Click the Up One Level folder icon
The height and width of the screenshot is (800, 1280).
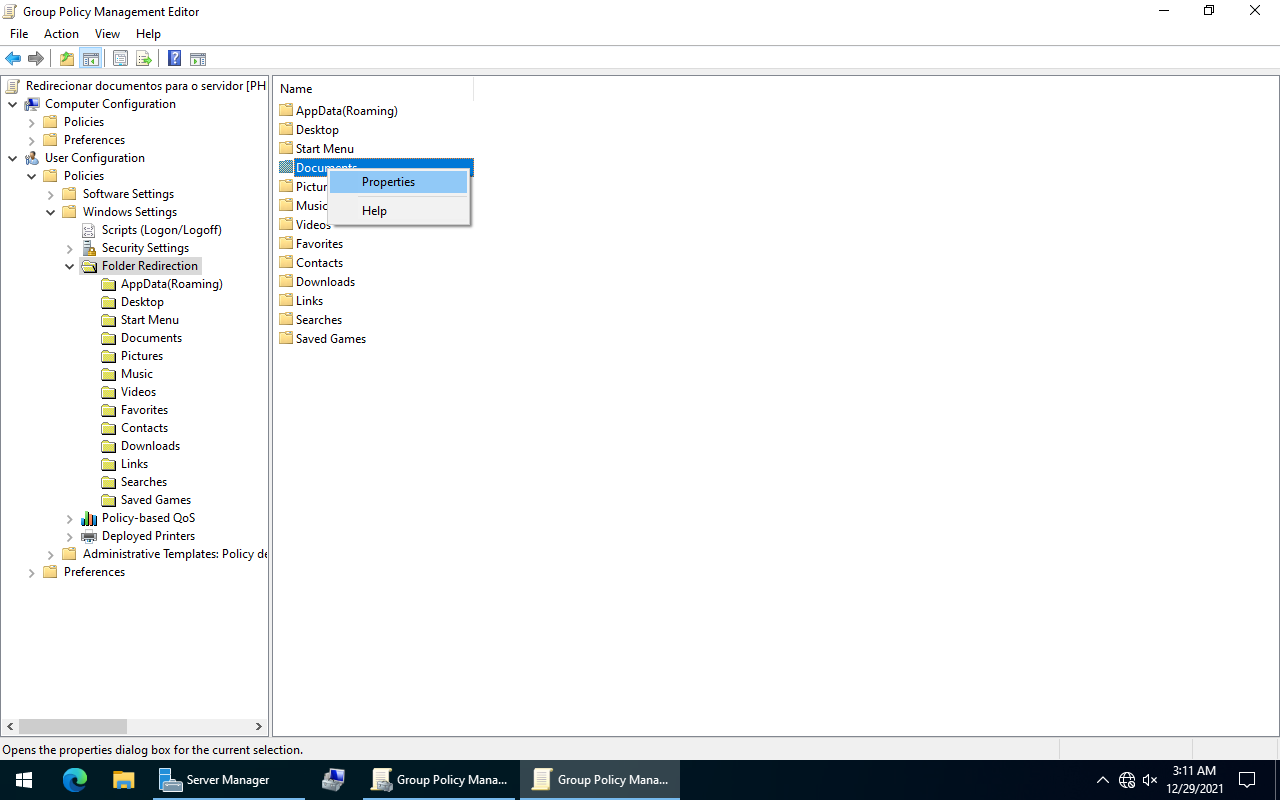pos(66,59)
